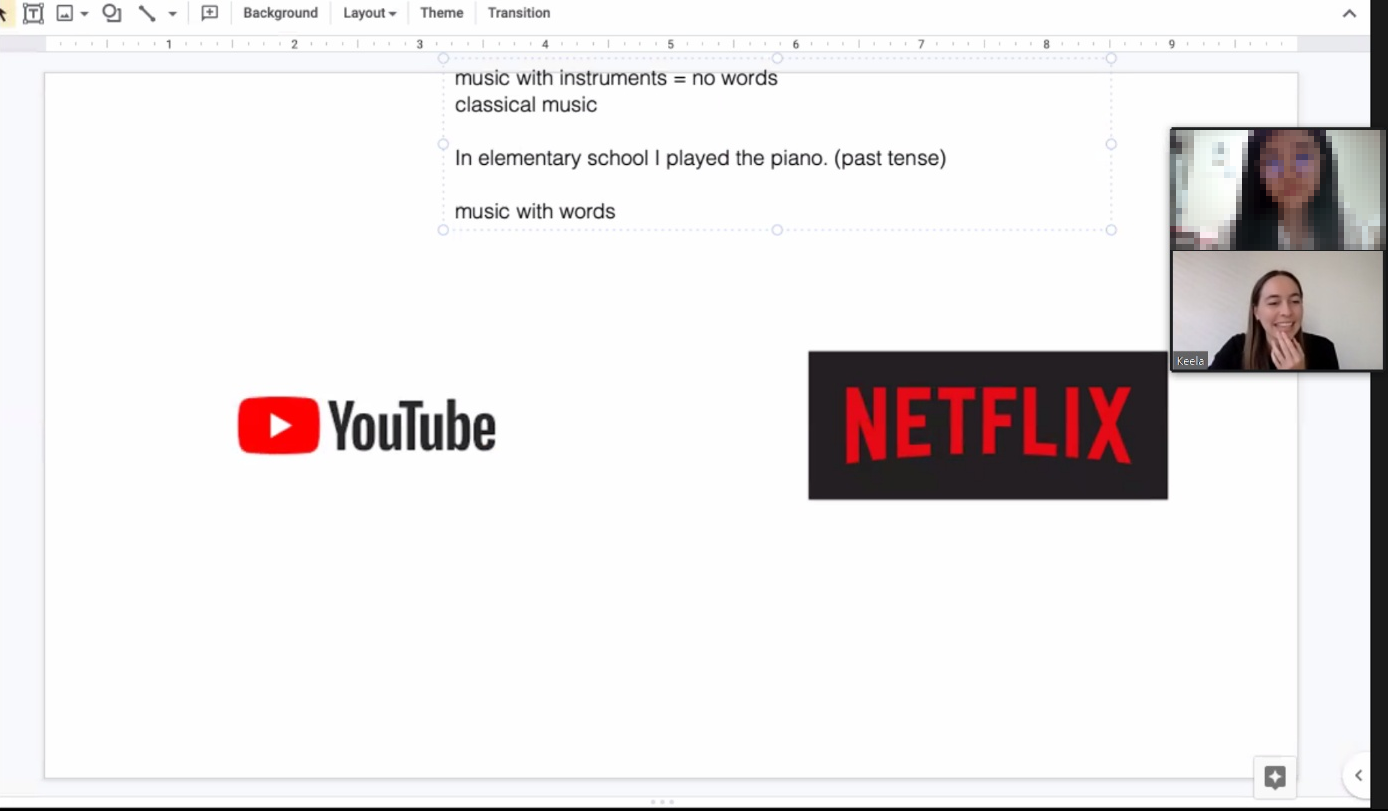Collapse the toolbar with the up chevron

[1349, 13]
